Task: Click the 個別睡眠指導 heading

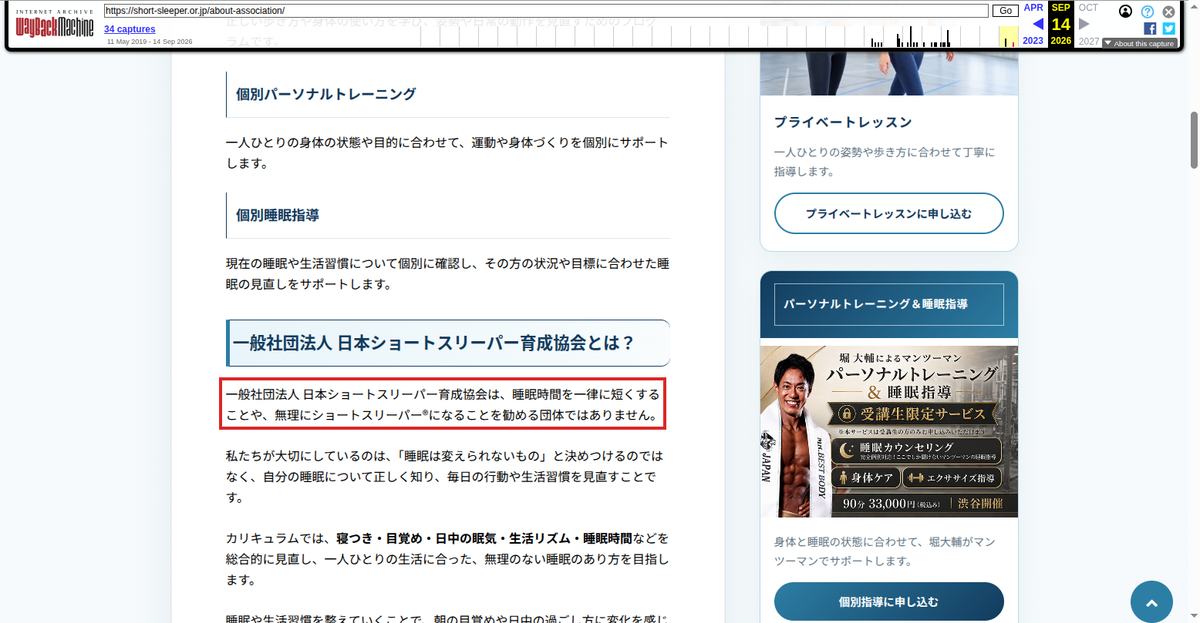Action: coord(278,215)
